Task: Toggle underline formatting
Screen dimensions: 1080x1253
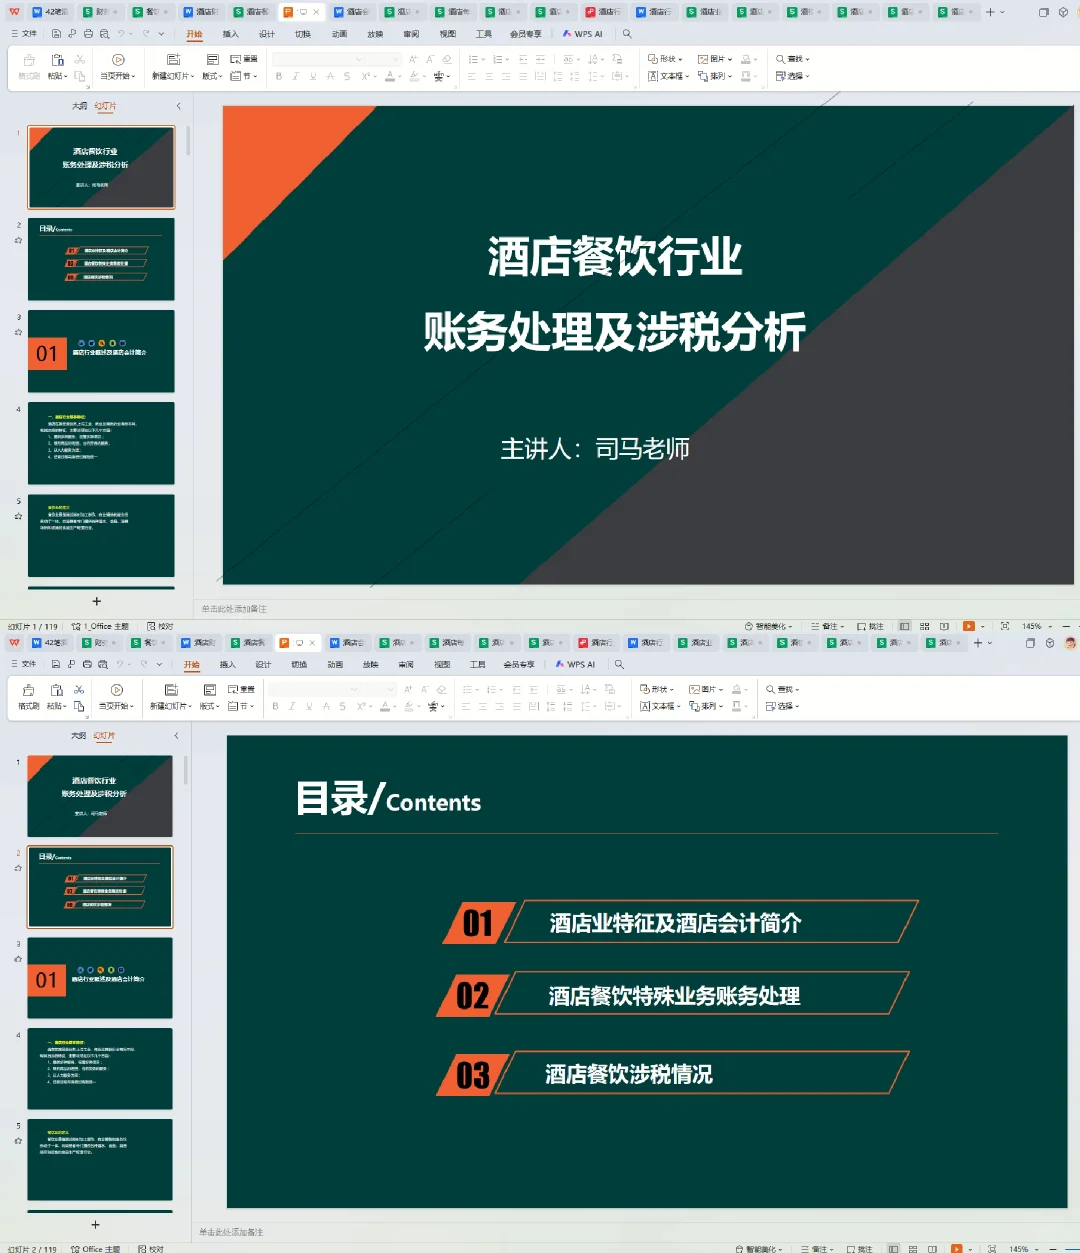Action: pos(312,76)
